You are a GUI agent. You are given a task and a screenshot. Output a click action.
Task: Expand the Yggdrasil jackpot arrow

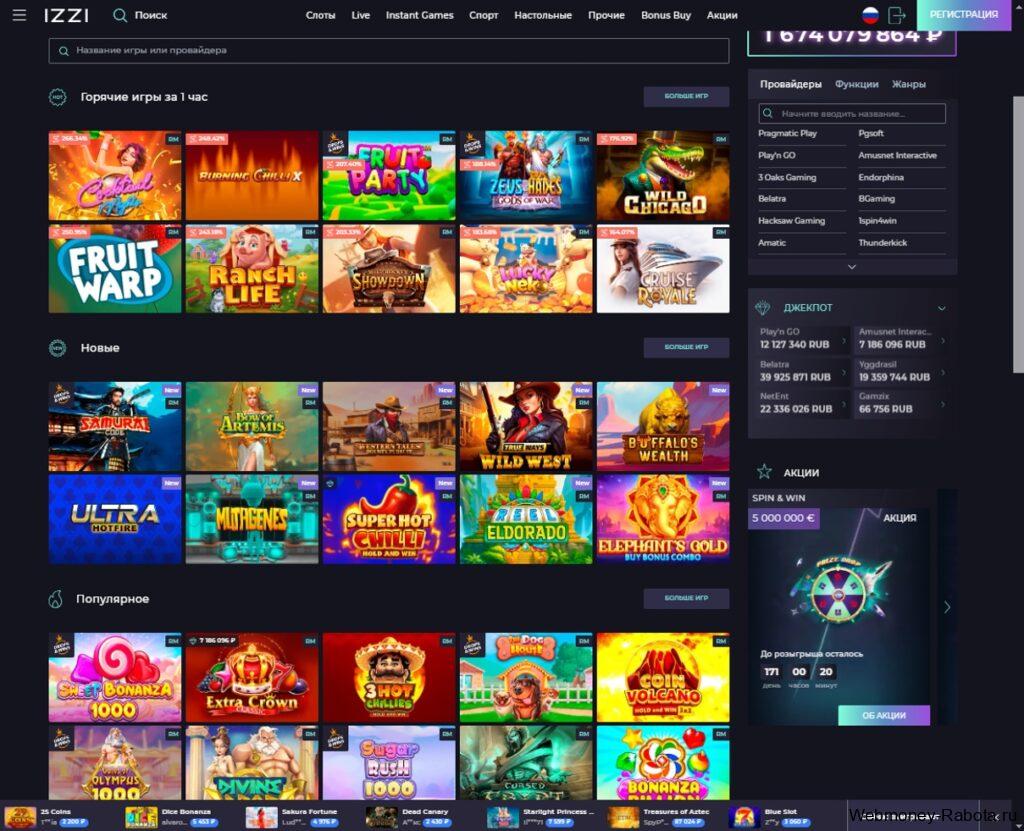(x=942, y=372)
